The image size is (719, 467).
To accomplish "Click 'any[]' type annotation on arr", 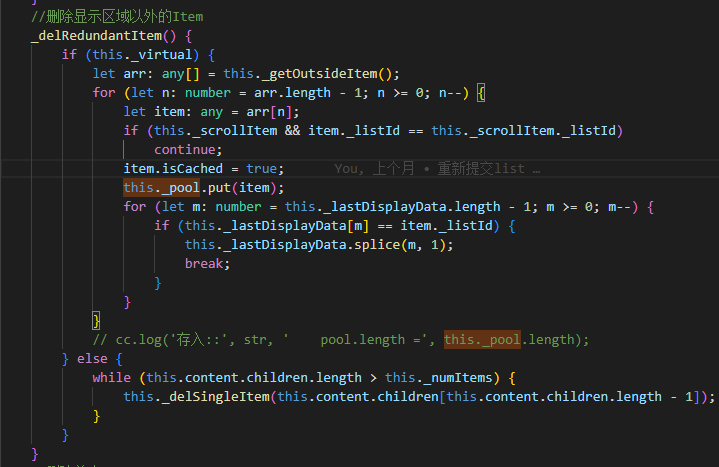I will click(181, 74).
